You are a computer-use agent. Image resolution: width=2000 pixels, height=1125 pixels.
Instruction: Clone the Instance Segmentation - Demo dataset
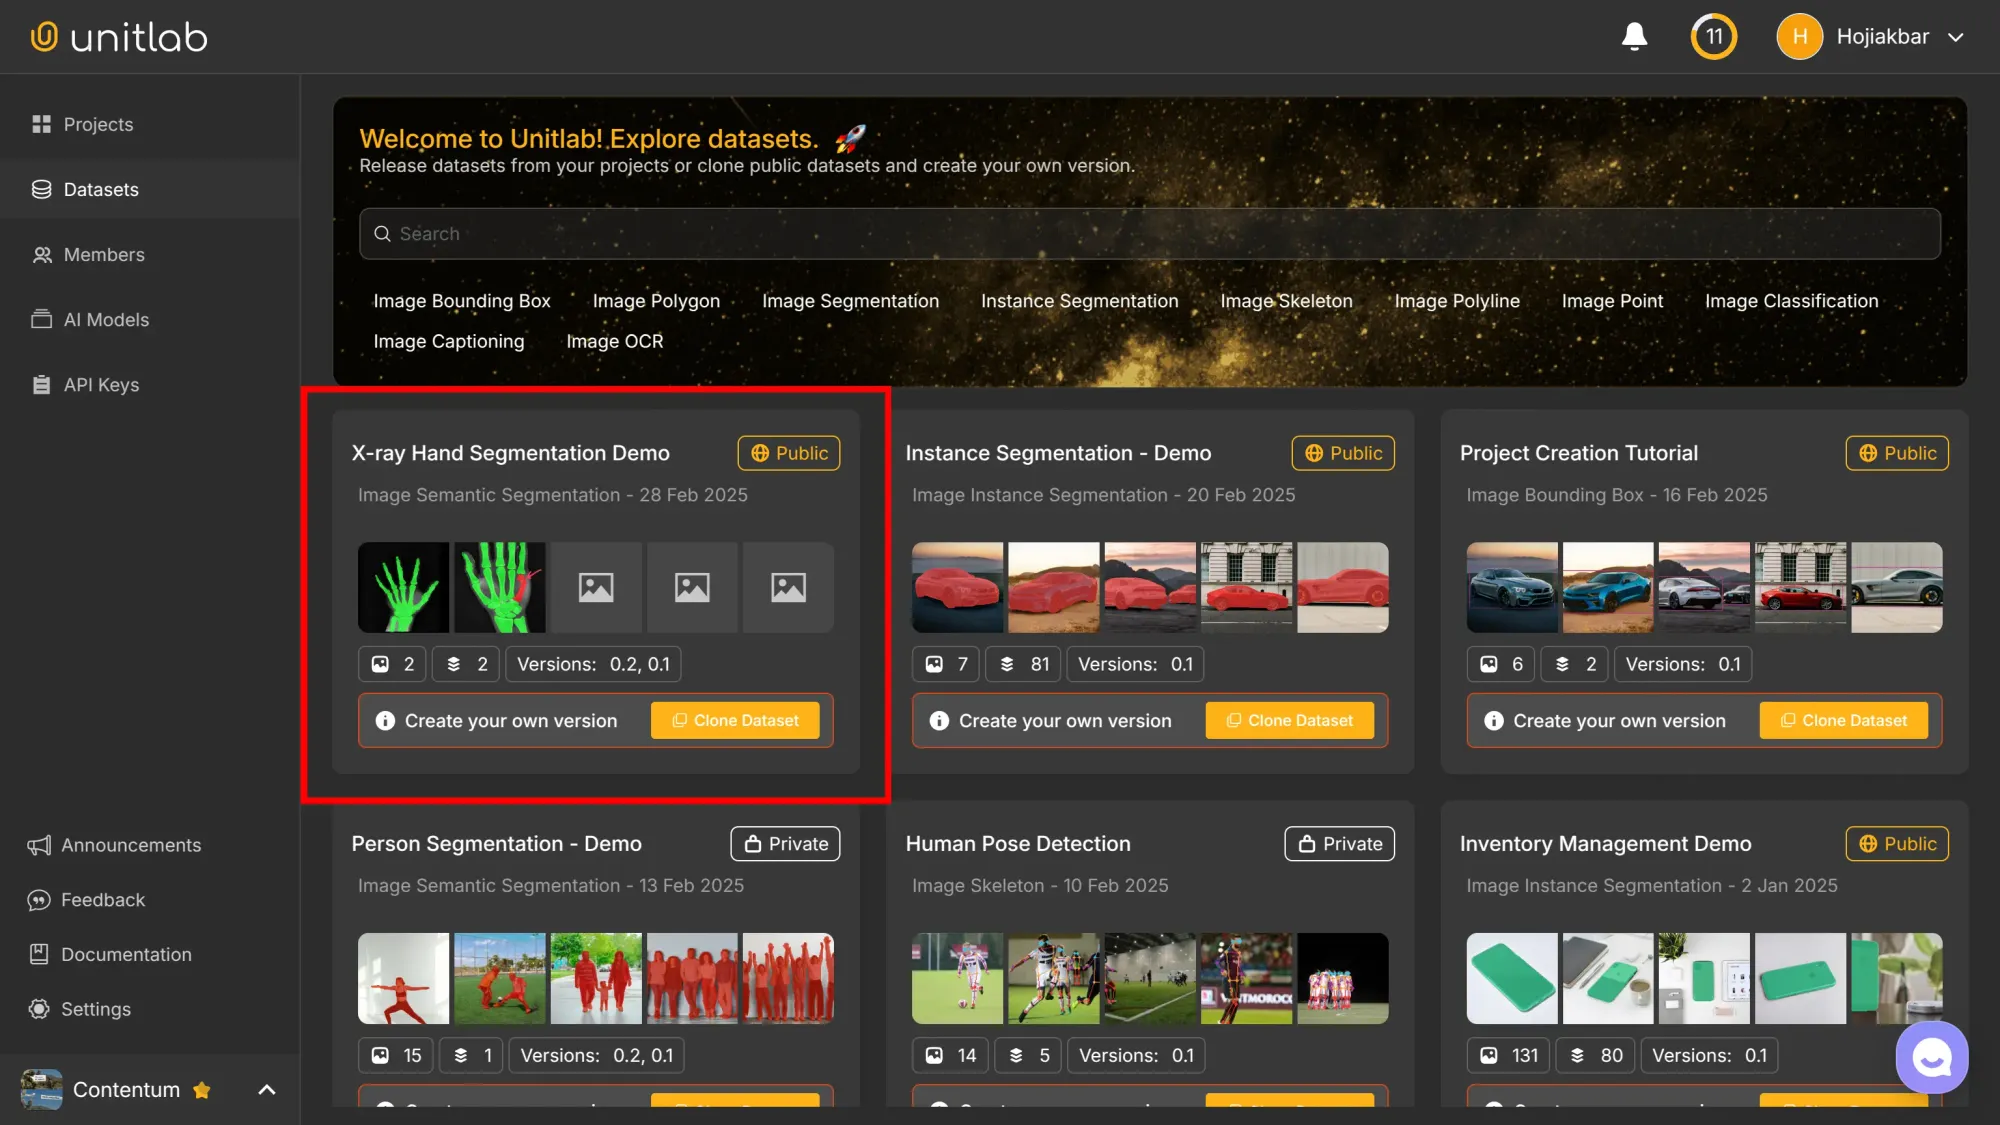[1289, 721]
